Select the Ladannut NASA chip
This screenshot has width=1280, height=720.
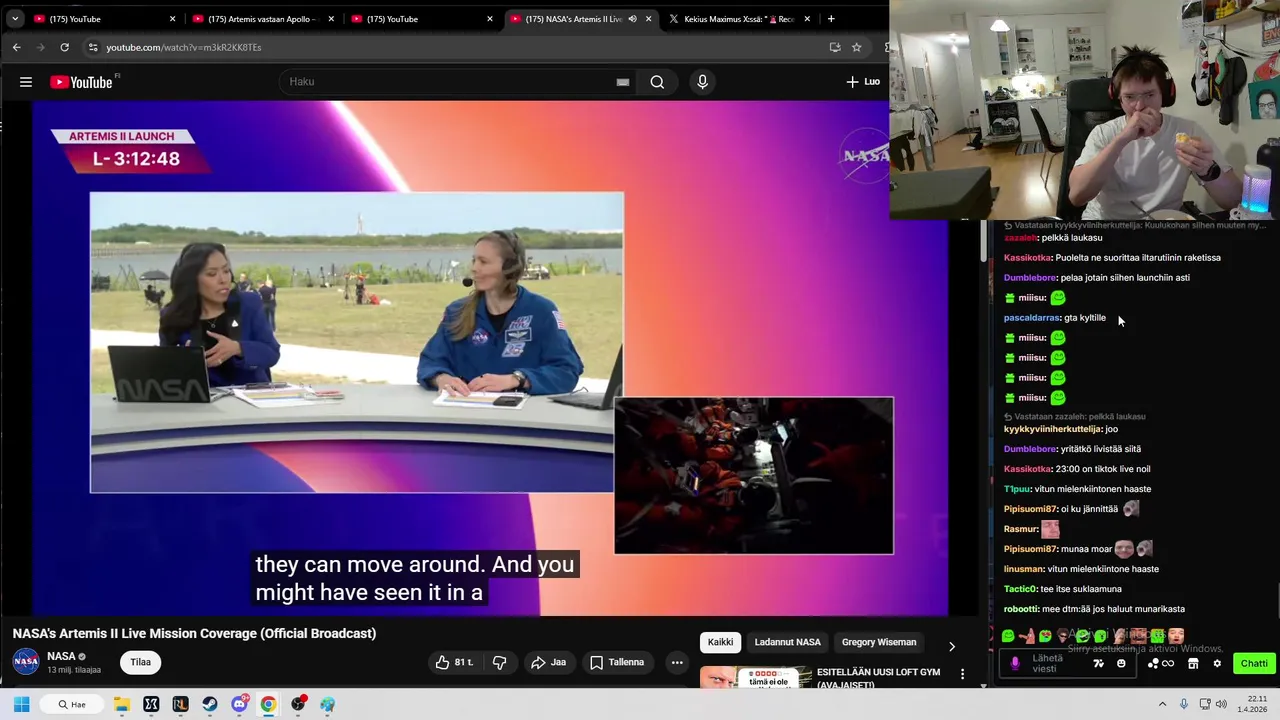(x=787, y=642)
